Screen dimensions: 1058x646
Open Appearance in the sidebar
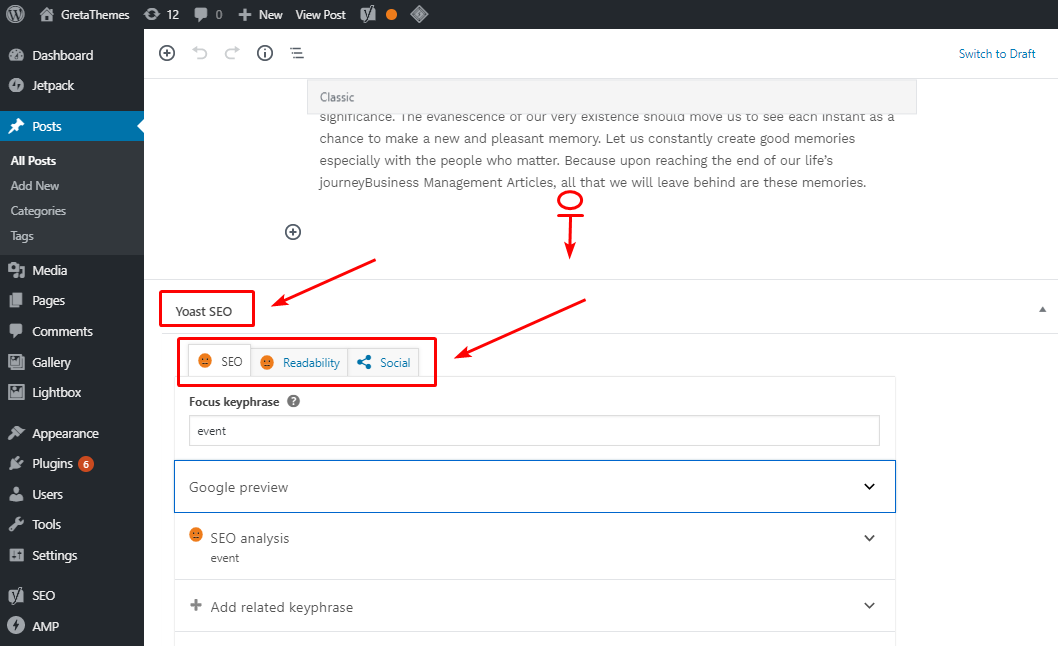click(72, 433)
